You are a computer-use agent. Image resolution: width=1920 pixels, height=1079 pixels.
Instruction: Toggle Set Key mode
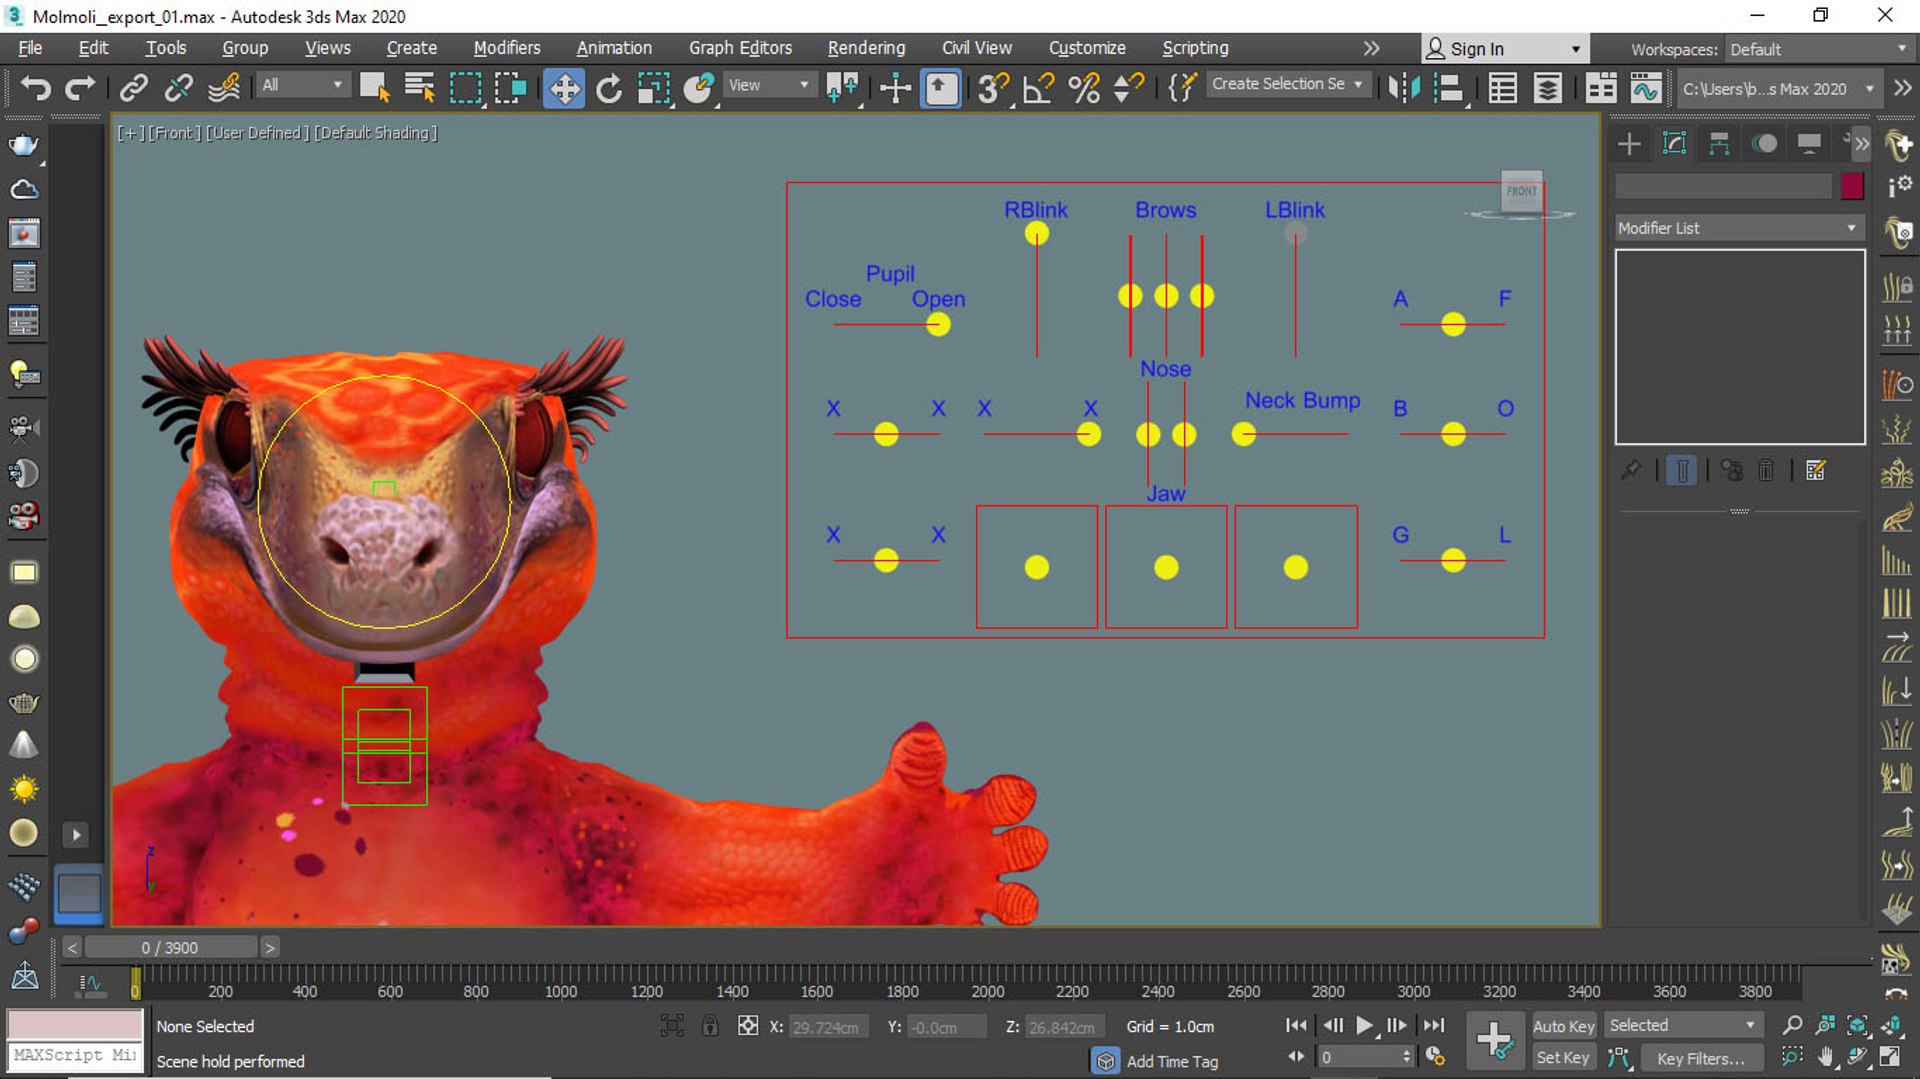[x=1563, y=1058]
